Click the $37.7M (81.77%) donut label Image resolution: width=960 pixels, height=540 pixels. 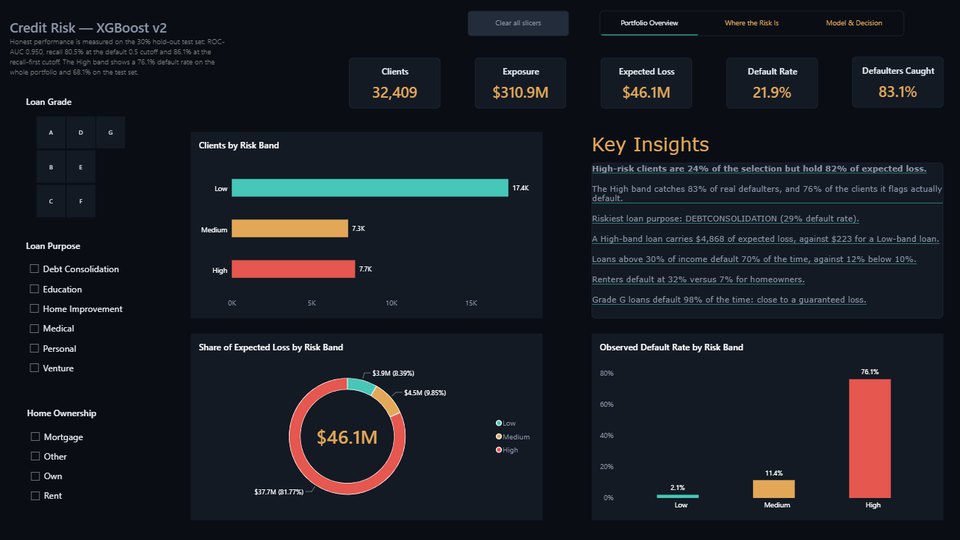coord(279,492)
